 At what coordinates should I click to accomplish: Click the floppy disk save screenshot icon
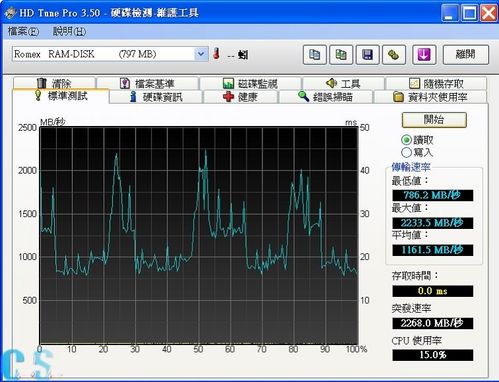tap(367, 54)
